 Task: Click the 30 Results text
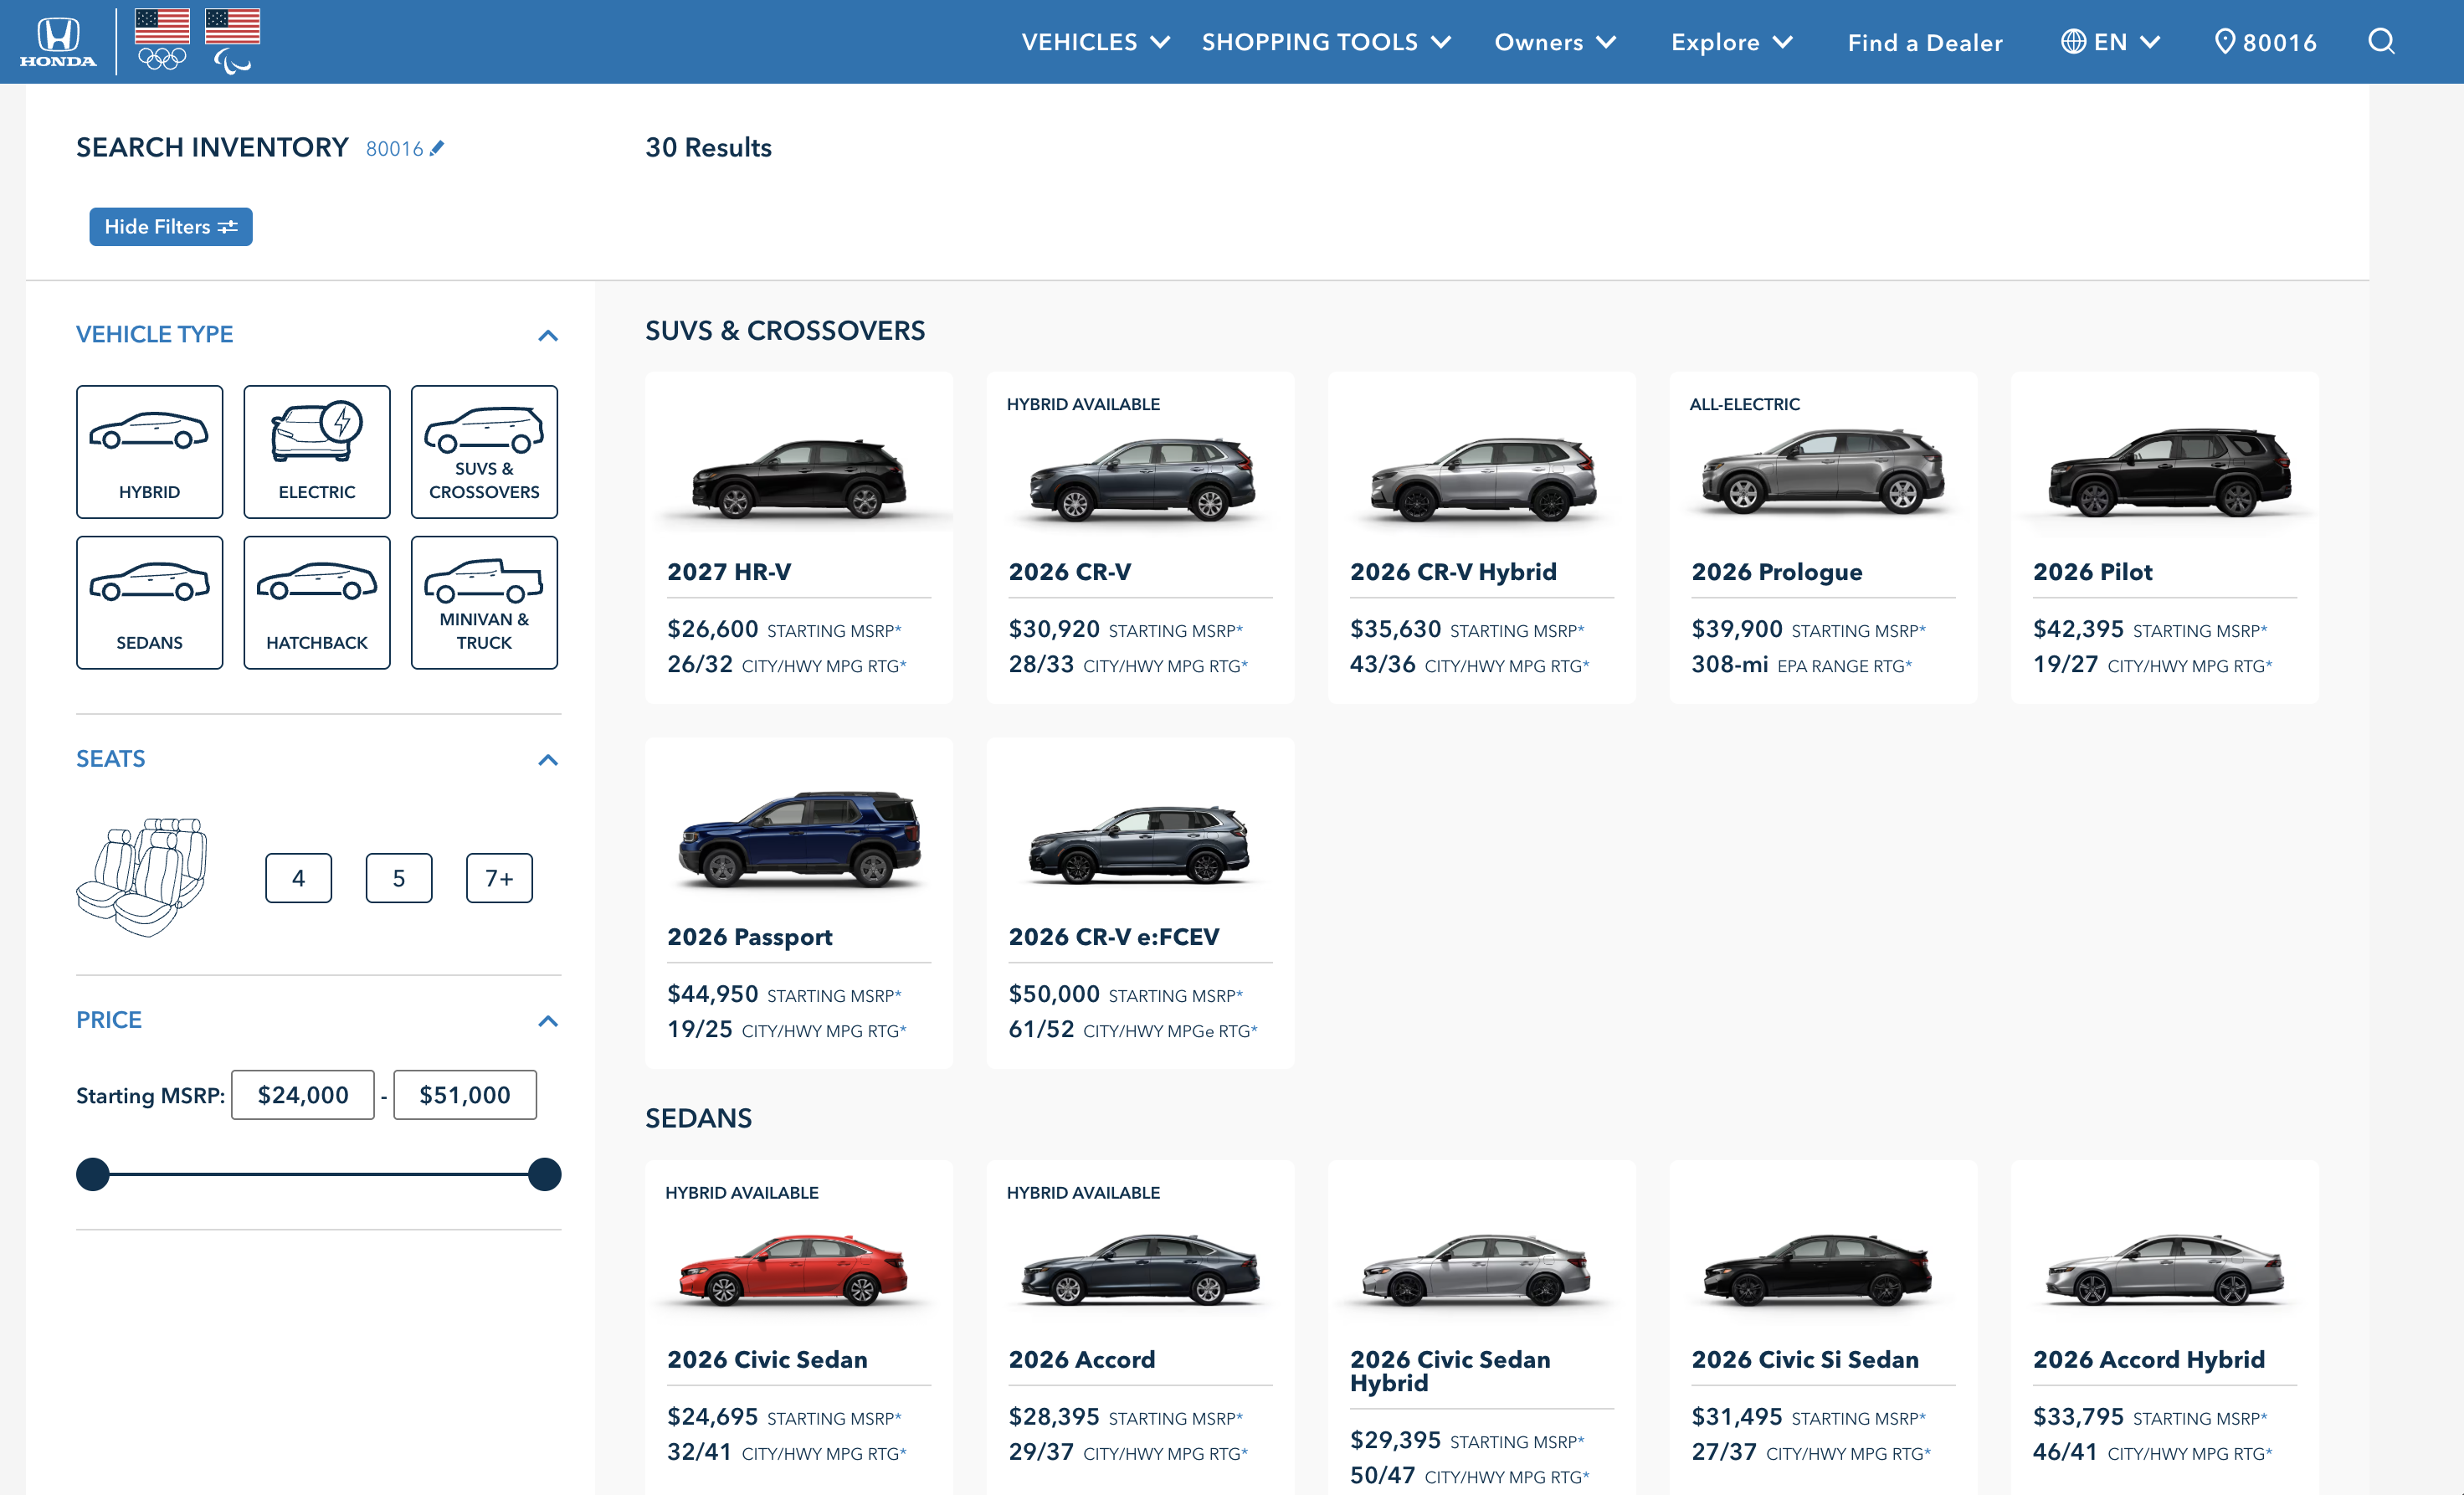click(x=708, y=148)
